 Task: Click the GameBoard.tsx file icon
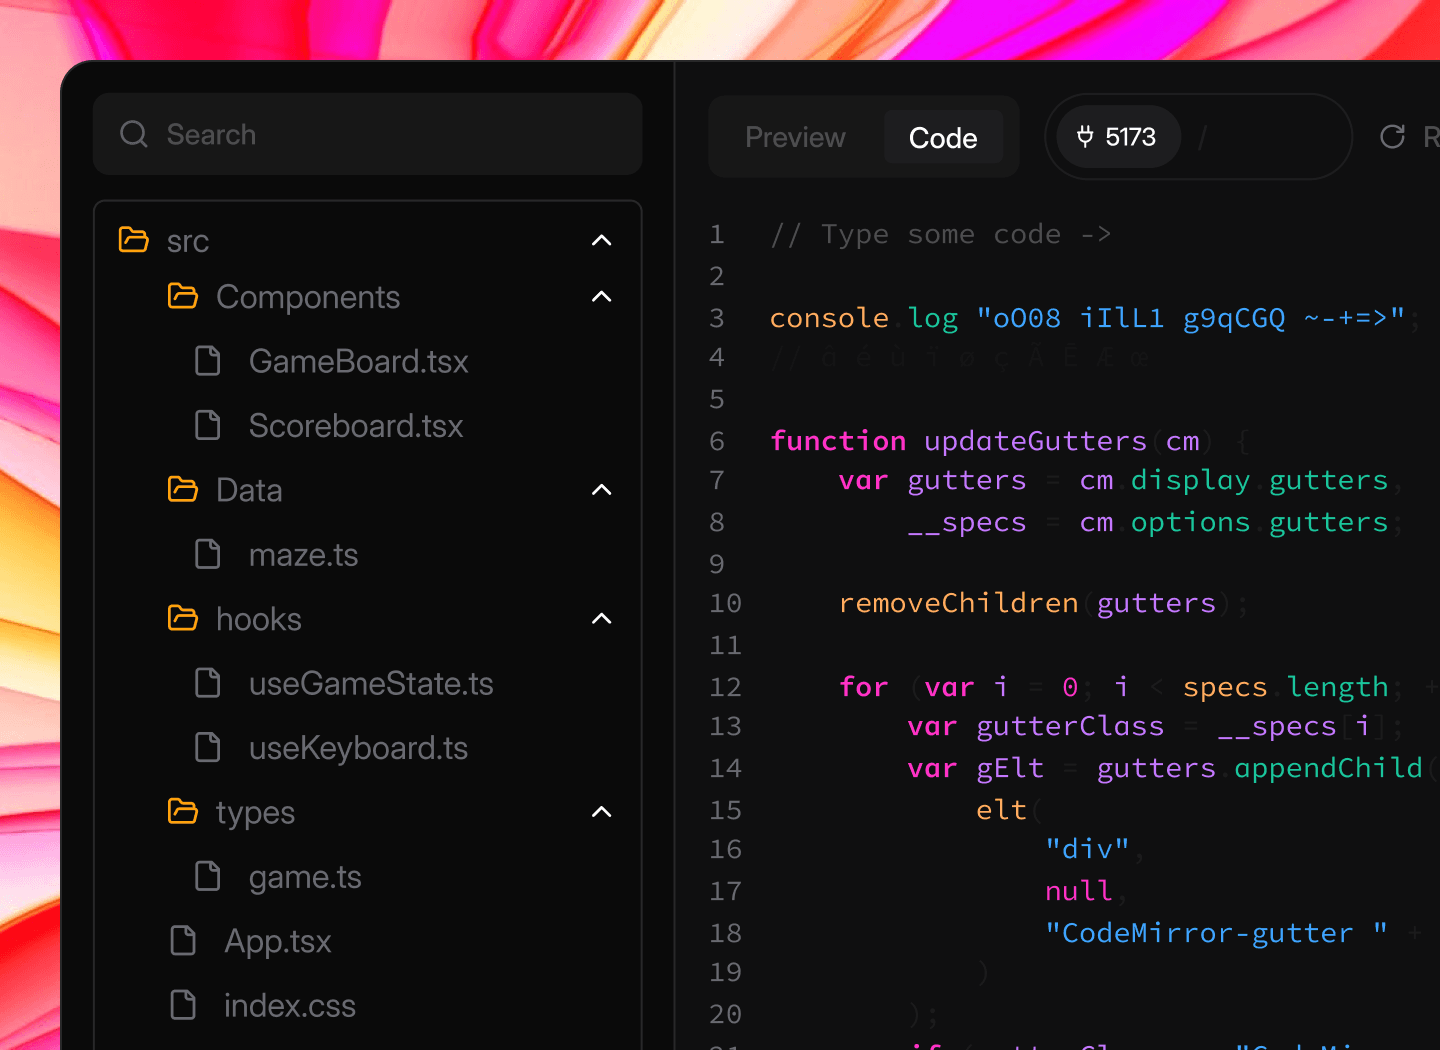[208, 361]
